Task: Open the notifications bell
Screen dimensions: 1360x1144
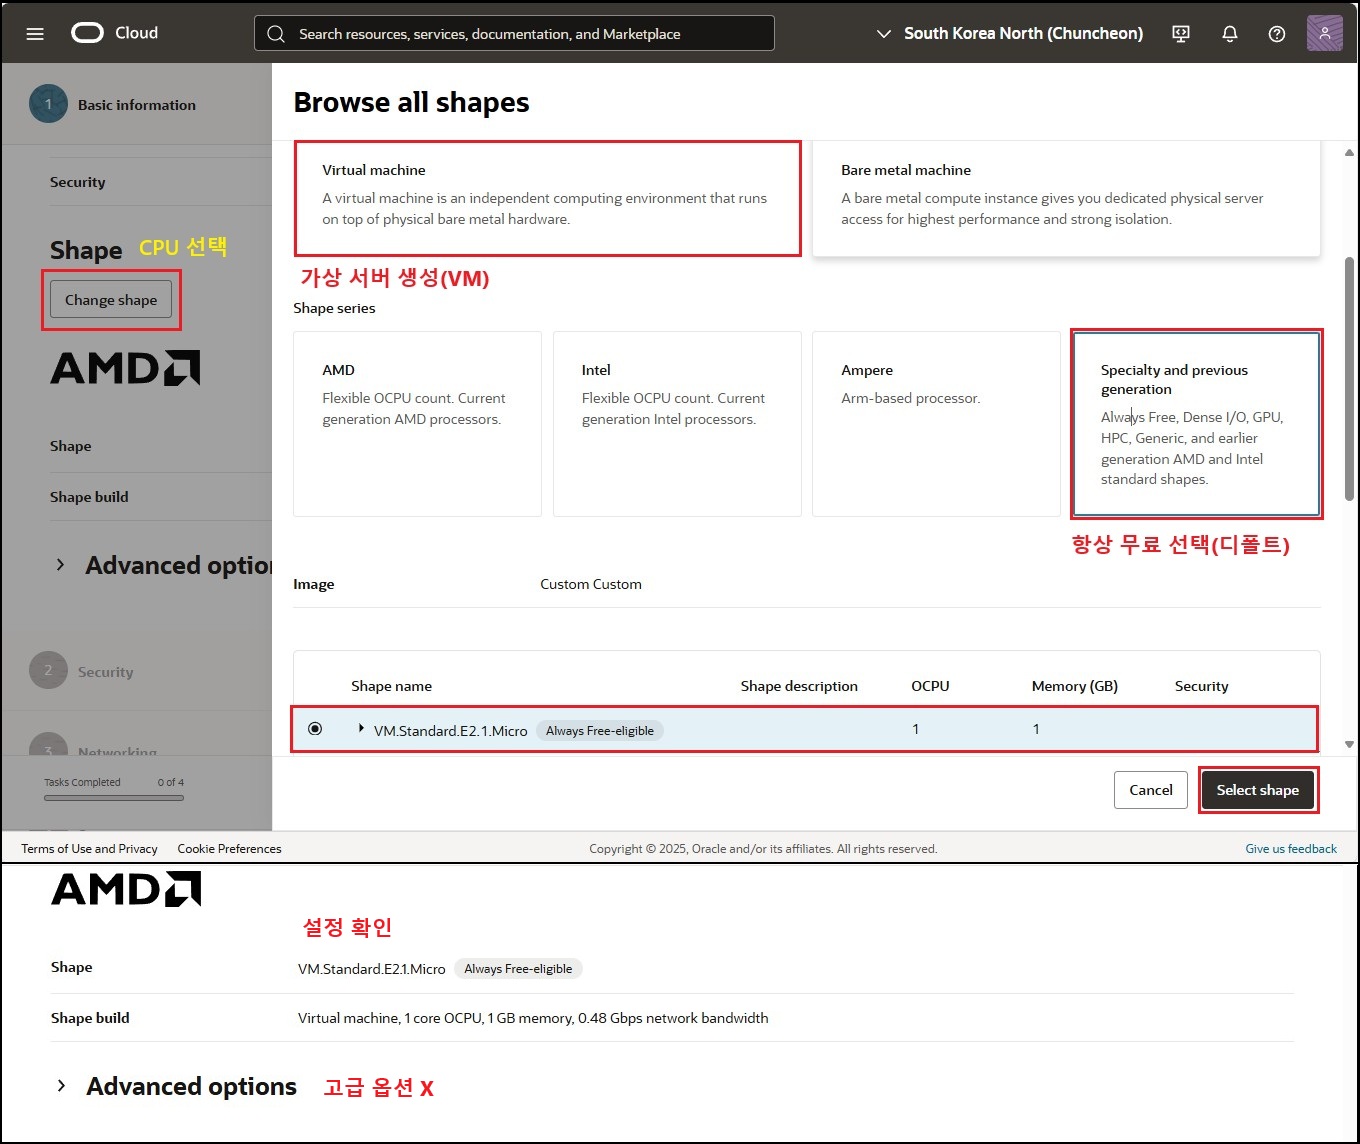Action: coord(1230,33)
